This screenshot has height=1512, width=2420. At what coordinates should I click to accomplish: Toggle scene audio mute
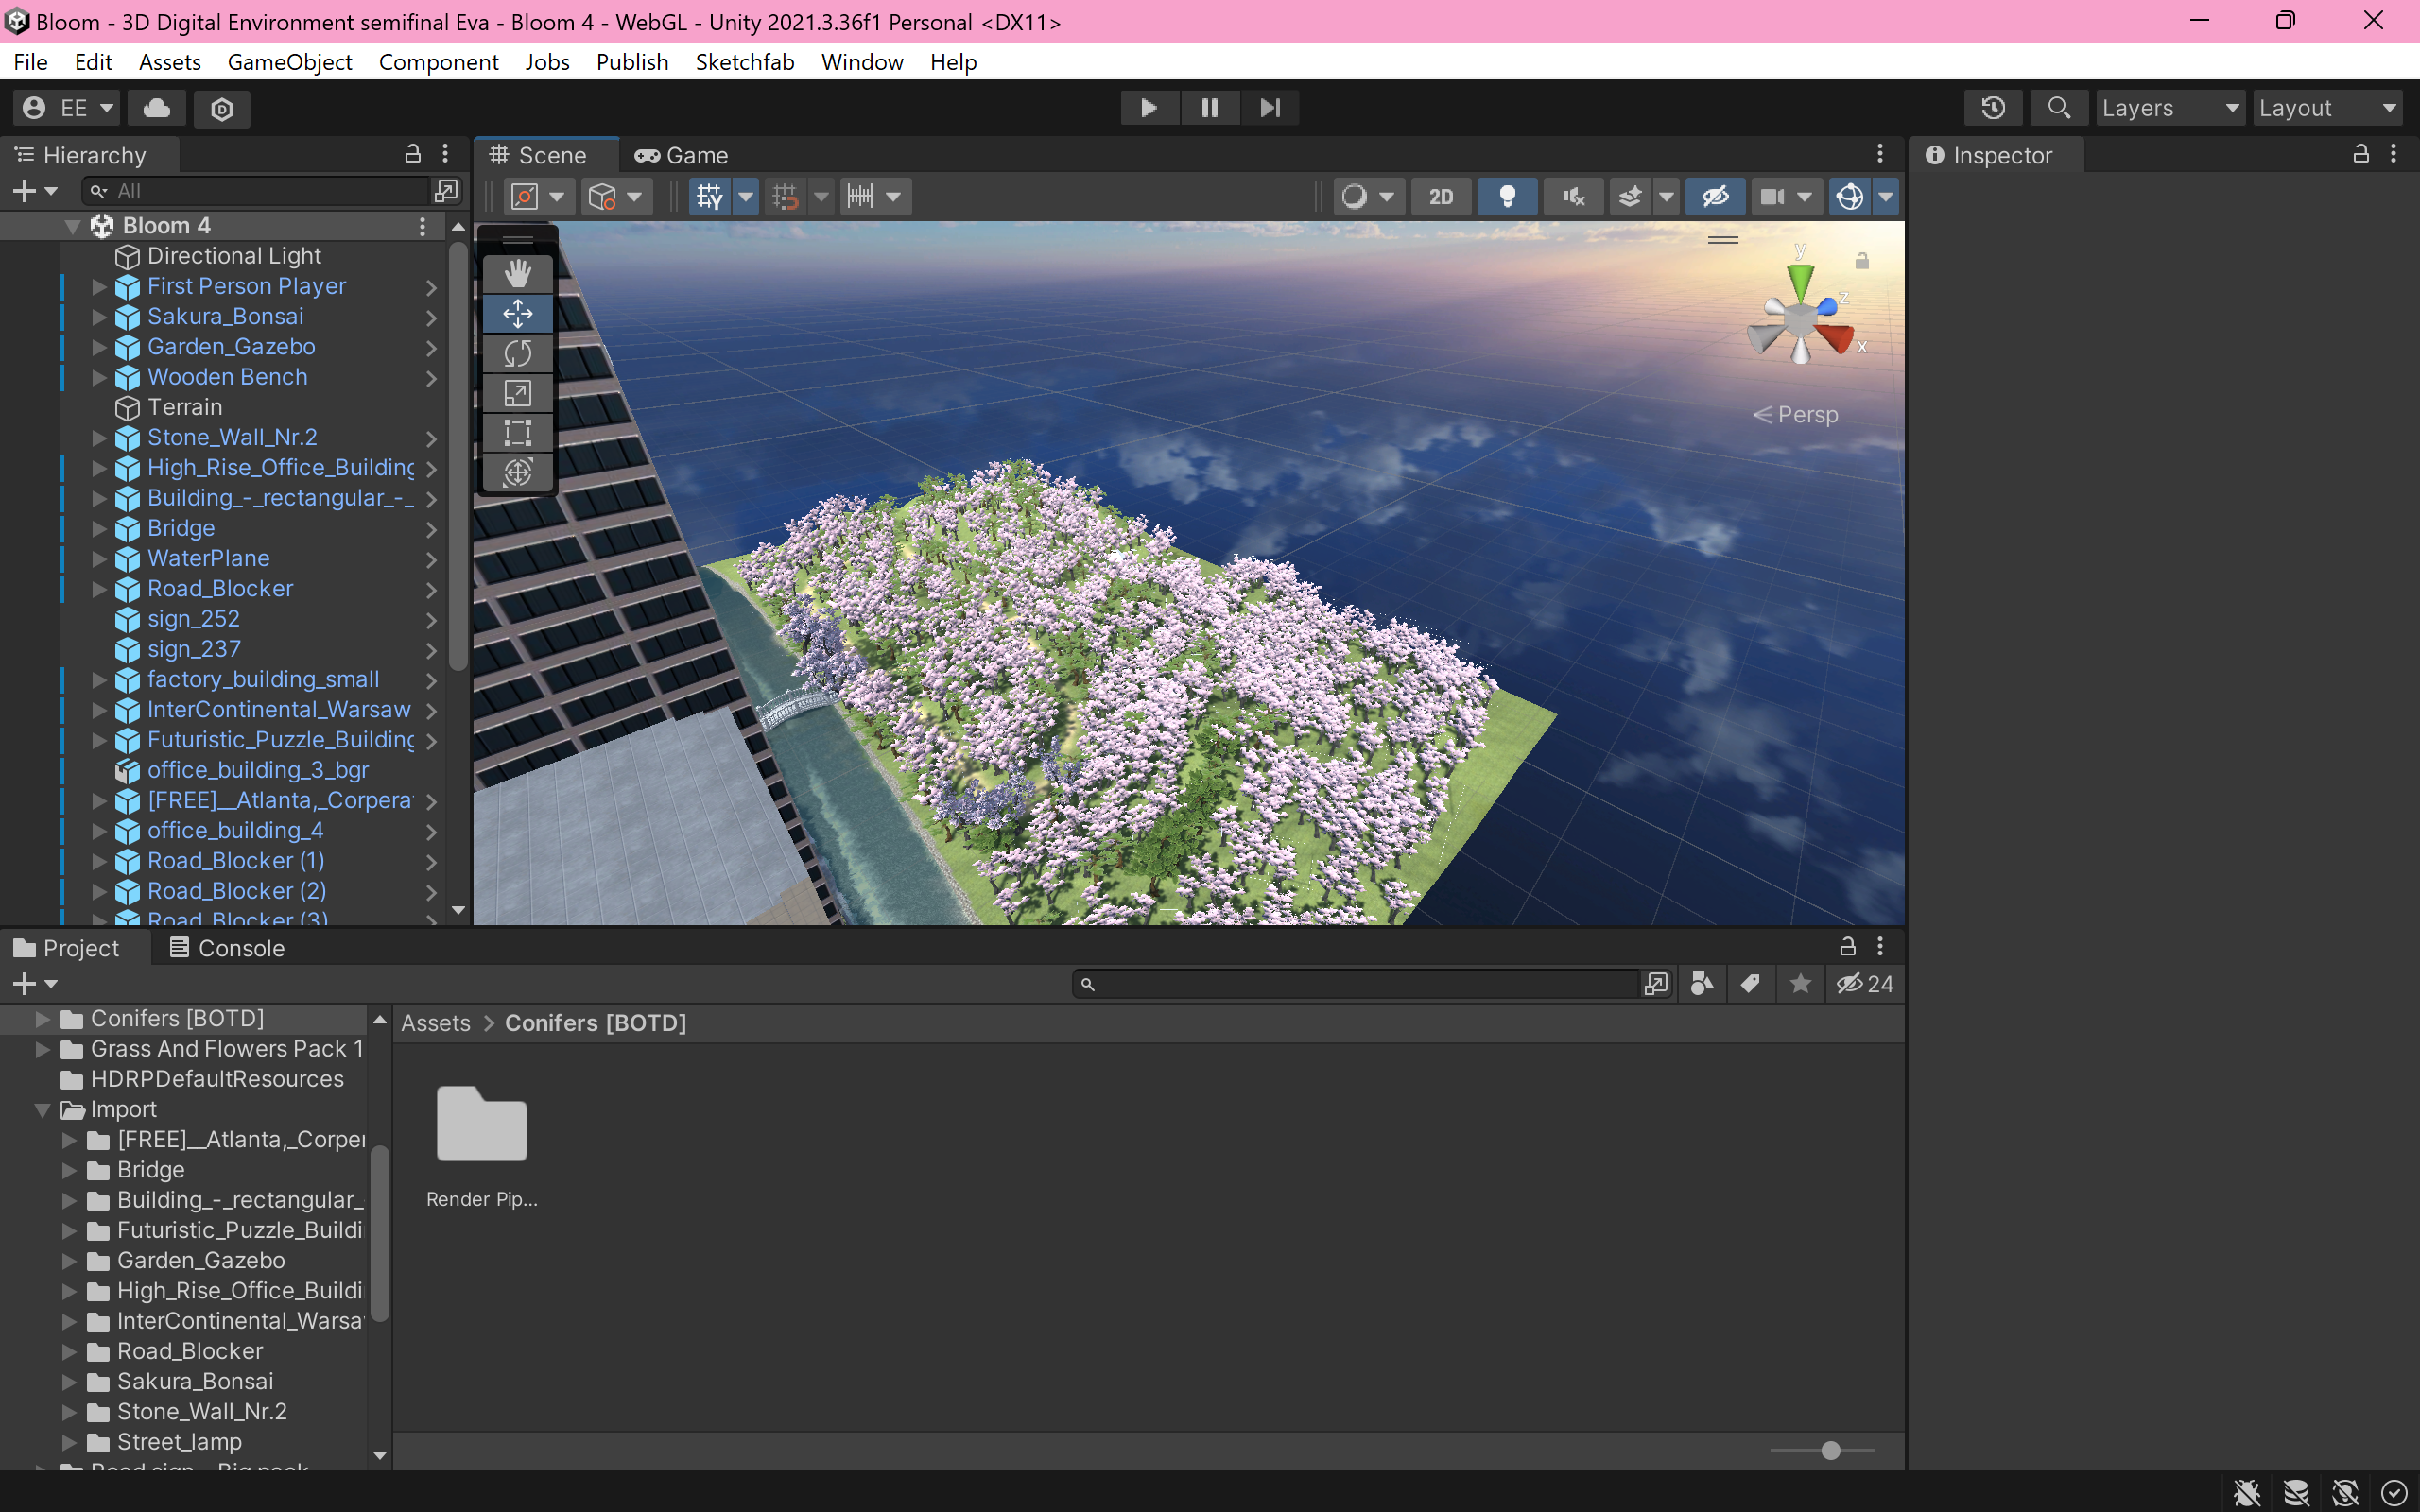click(x=1574, y=196)
